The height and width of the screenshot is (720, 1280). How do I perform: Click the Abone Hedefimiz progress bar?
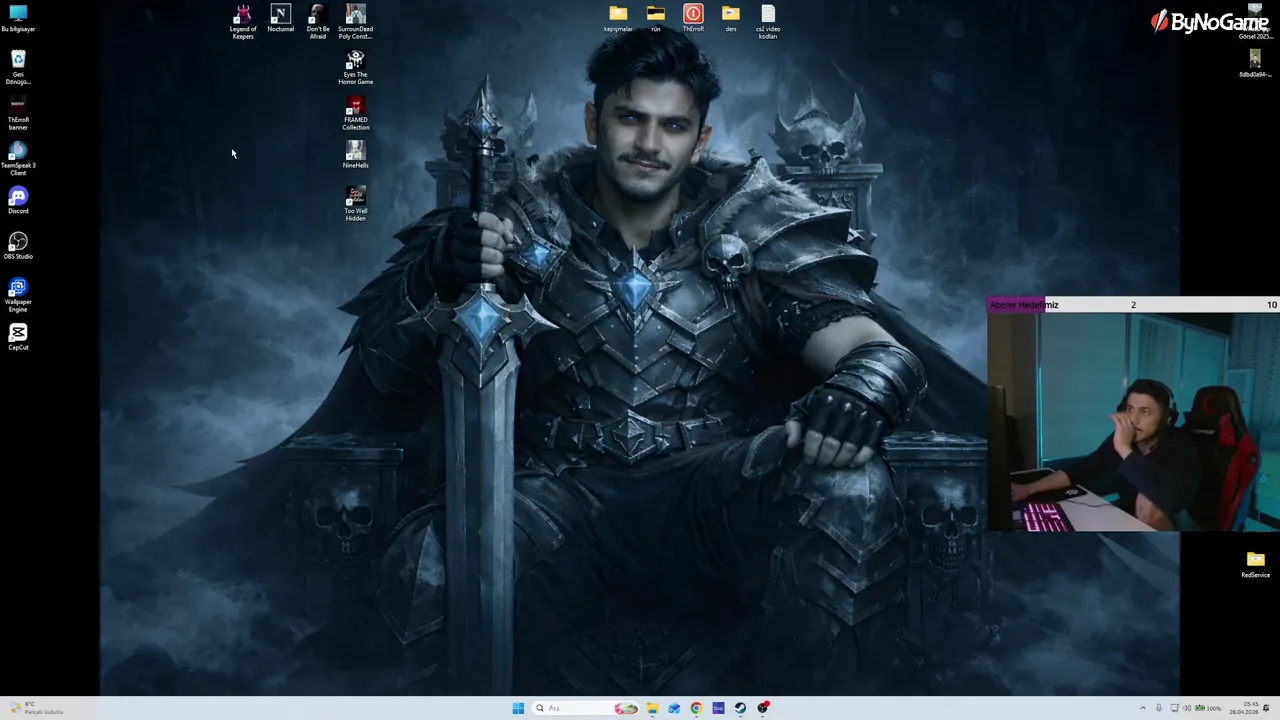(x=1133, y=305)
